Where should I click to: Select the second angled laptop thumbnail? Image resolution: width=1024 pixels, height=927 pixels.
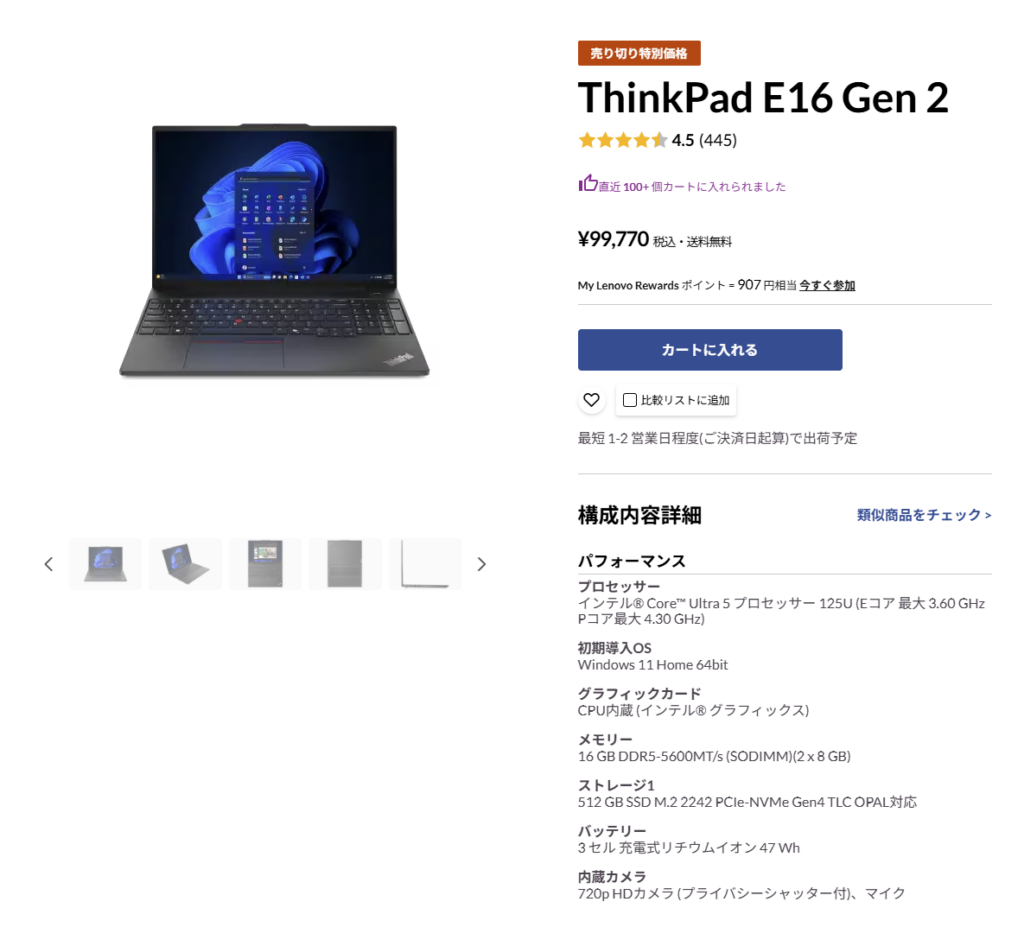(x=185, y=564)
